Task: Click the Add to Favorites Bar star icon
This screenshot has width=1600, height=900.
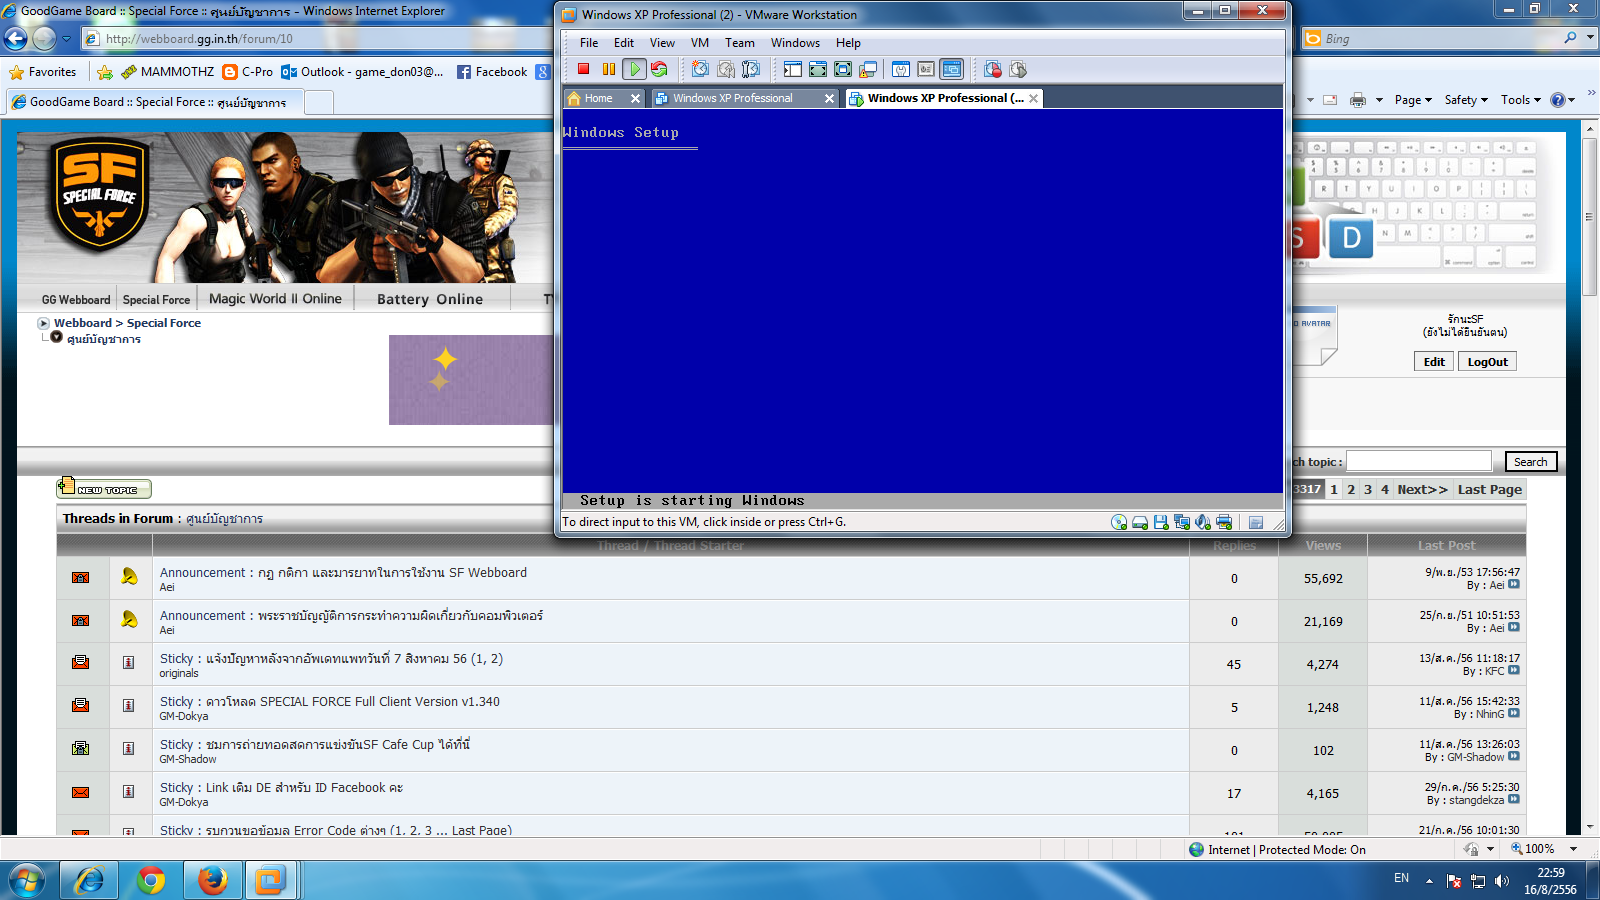Action: click(105, 72)
